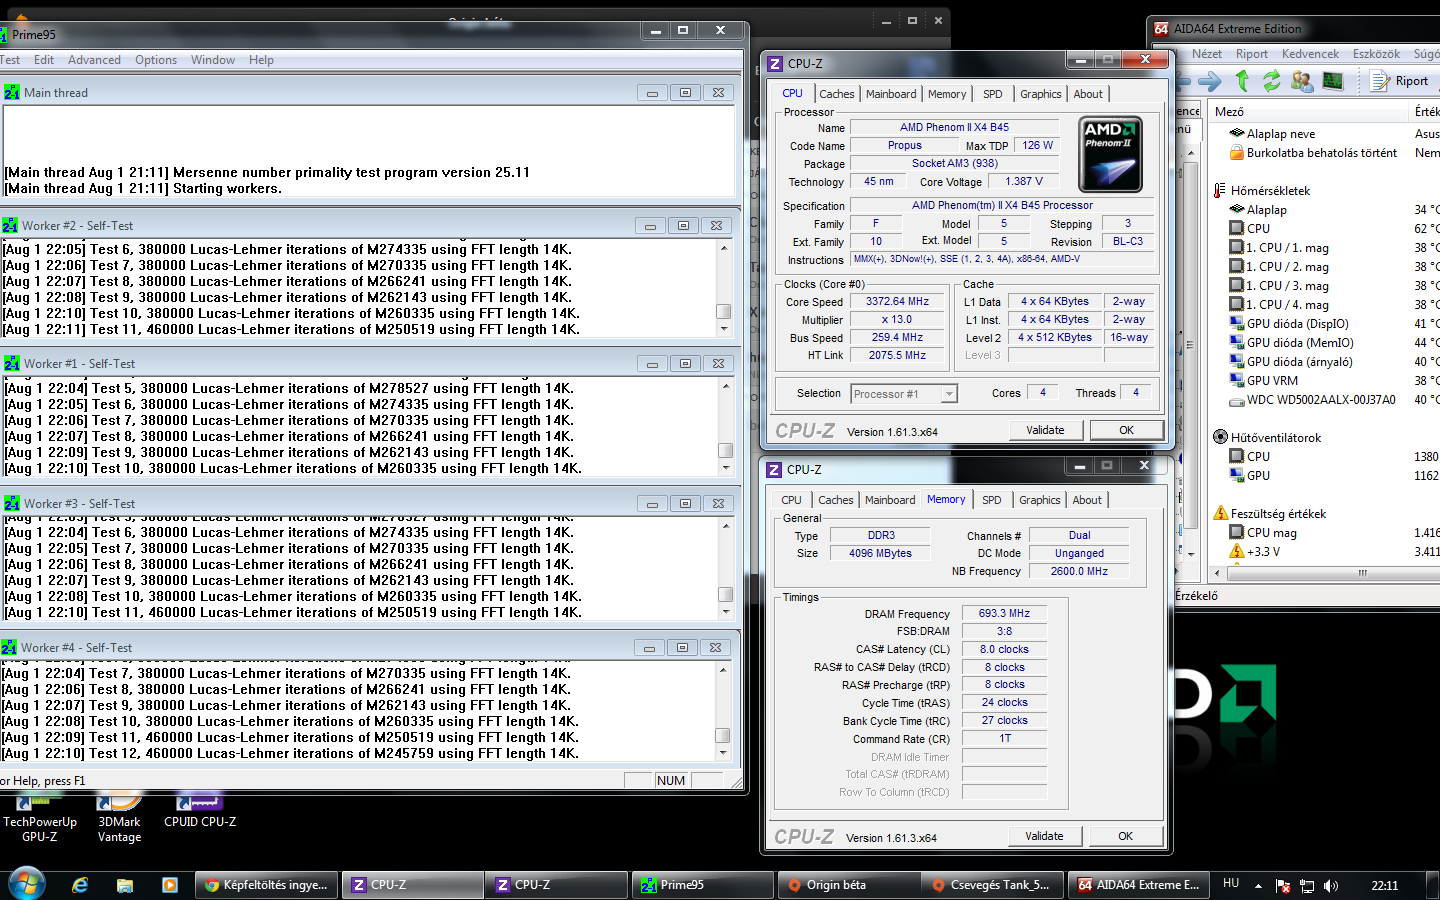Click the HU language indicator
Viewport: 1440px width, 900px height.
pos(1231,883)
